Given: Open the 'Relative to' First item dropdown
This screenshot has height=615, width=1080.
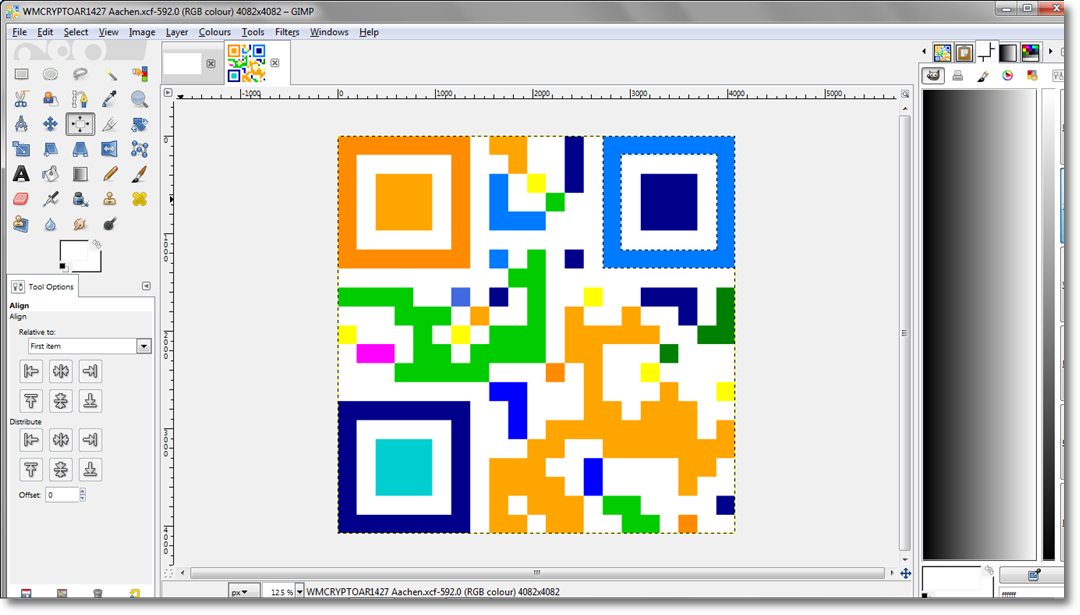Looking at the screenshot, I should (x=89, y=346).
